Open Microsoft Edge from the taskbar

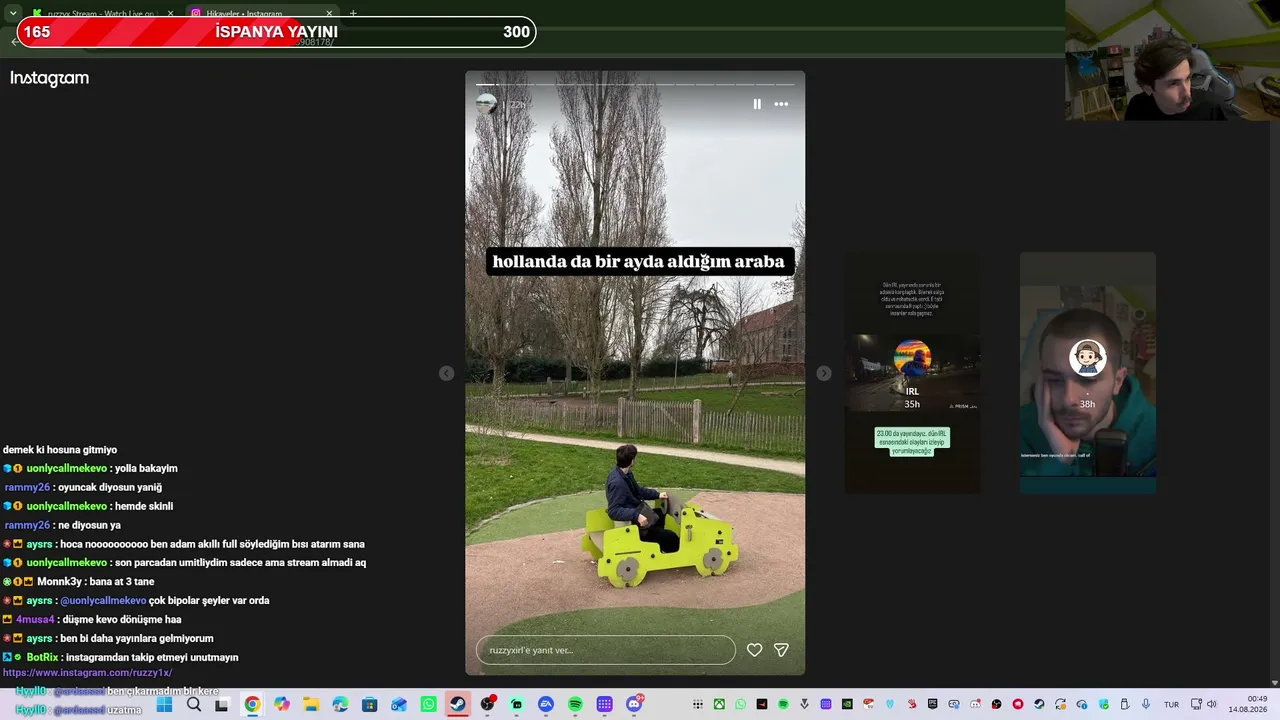click(x=340, y=705)
